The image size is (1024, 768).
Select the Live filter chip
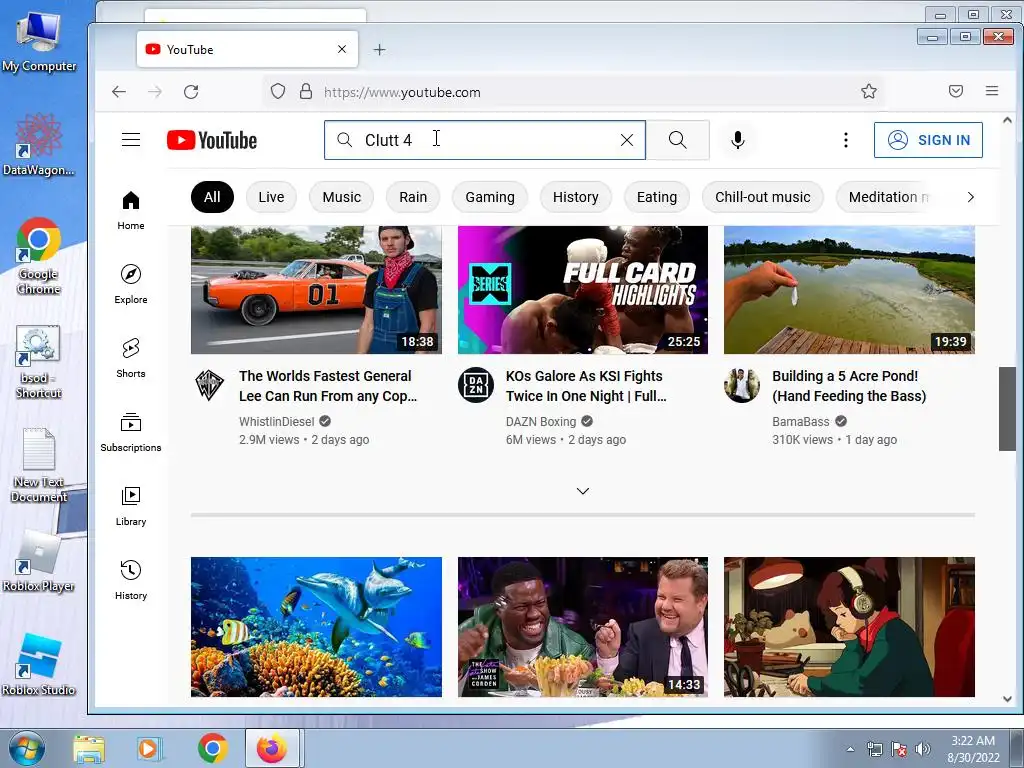click(x=271, y=197)
